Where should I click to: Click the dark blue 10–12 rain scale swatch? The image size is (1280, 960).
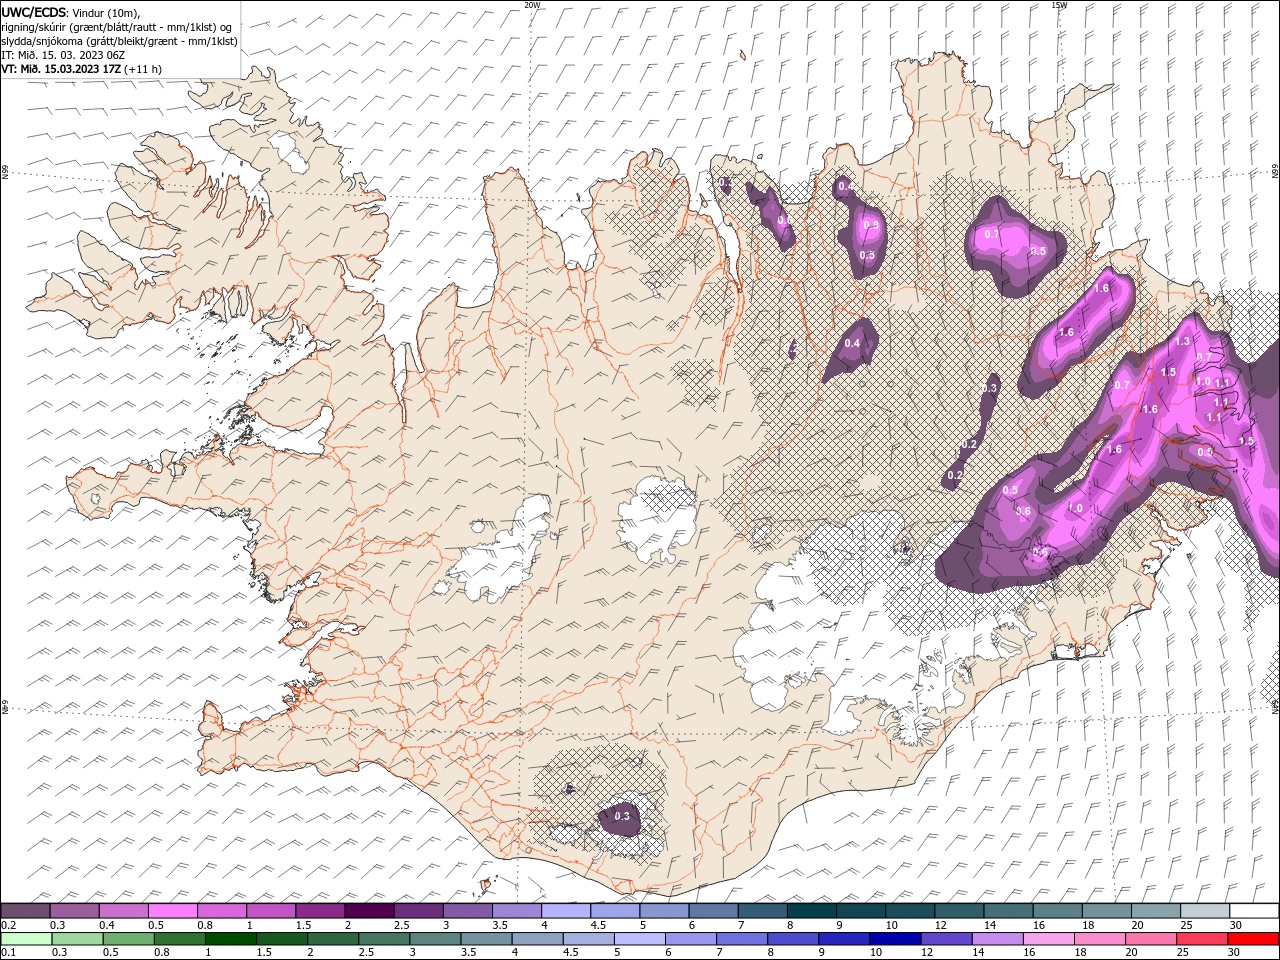click(894, 938)
